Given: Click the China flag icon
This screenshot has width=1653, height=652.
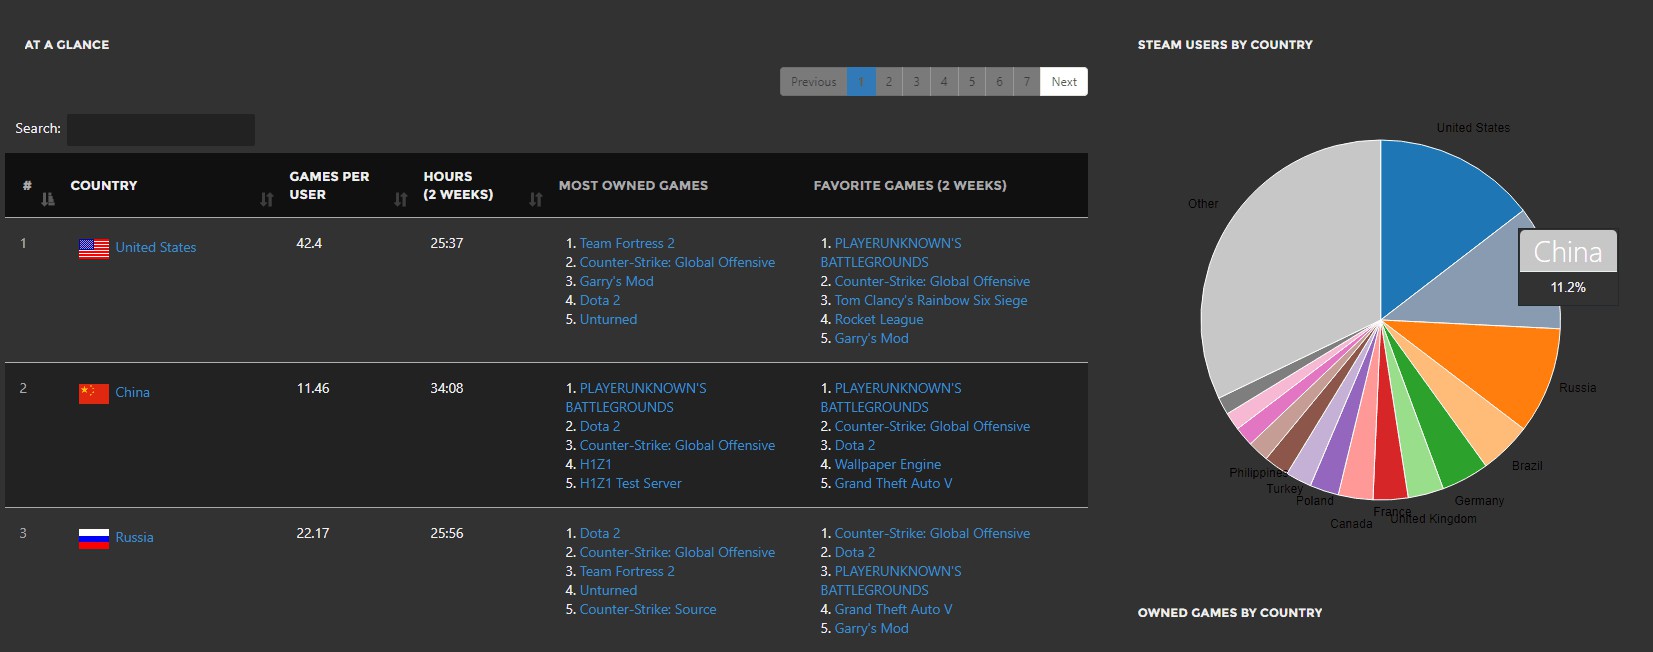Looking at the screenshot, I should pyautogui.click(x=93, y=394).
